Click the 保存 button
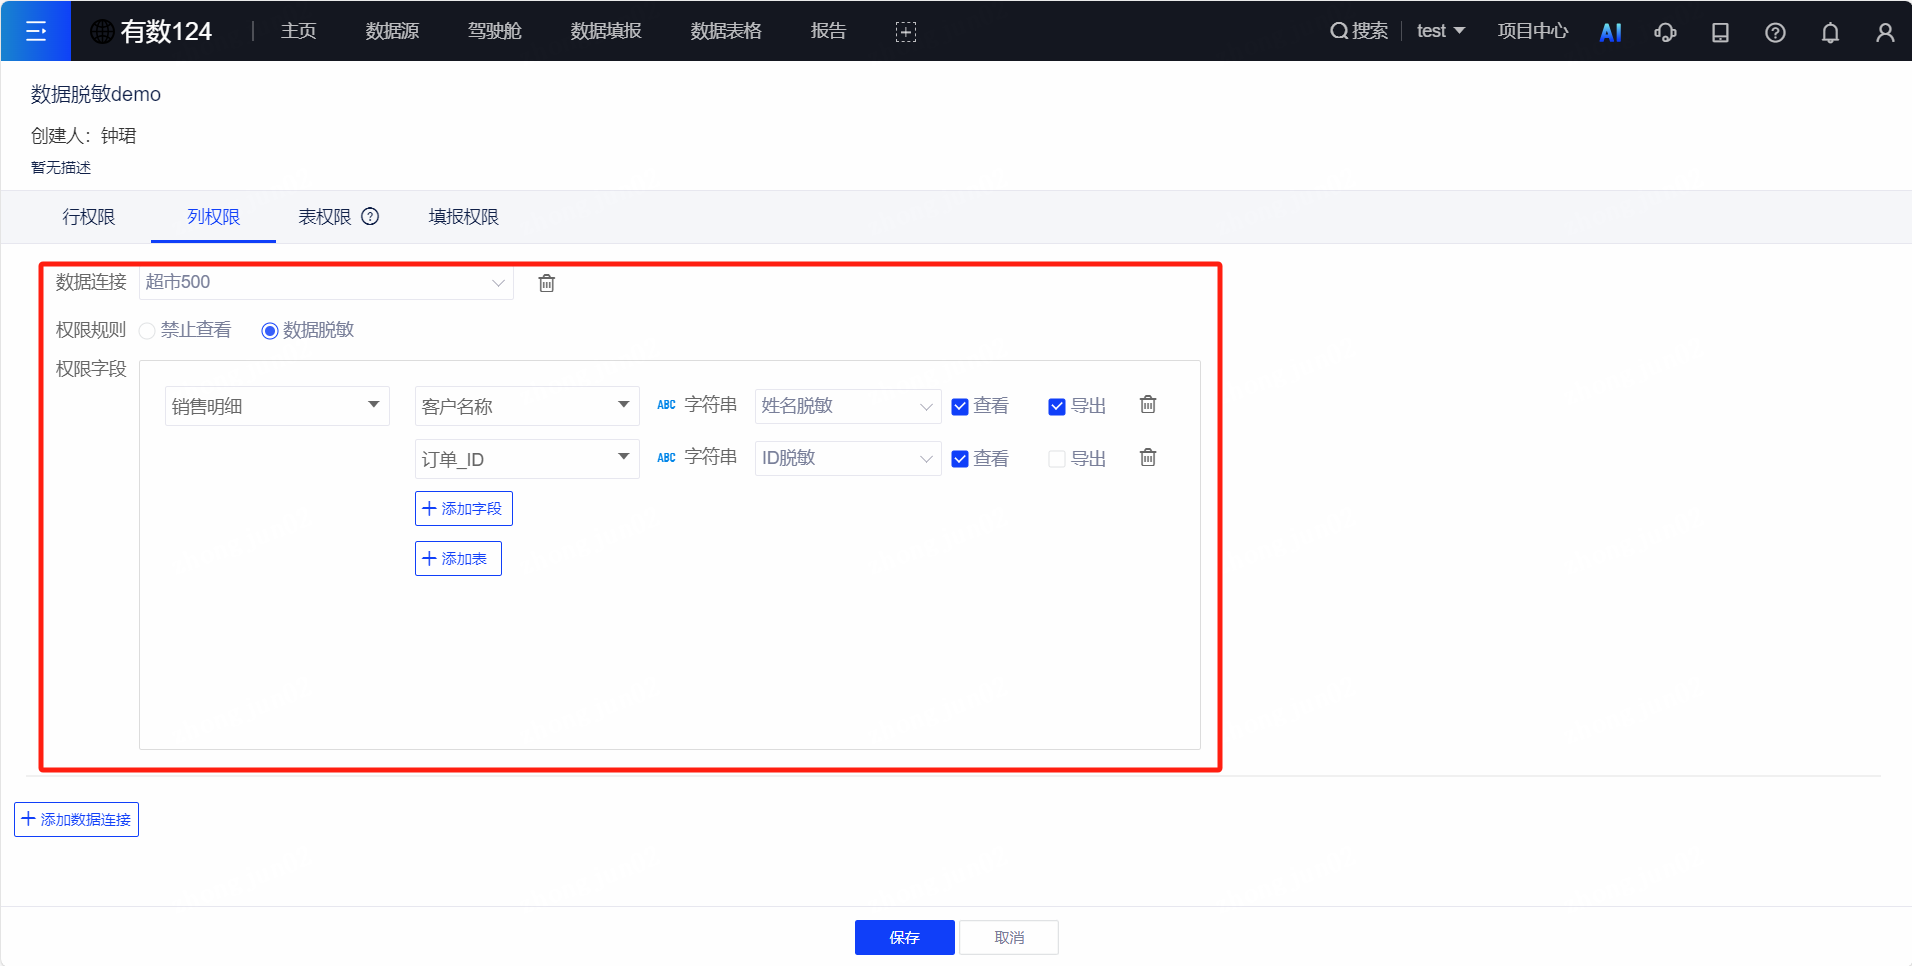This screenshot has width=1912, height=966. point(904,937)
